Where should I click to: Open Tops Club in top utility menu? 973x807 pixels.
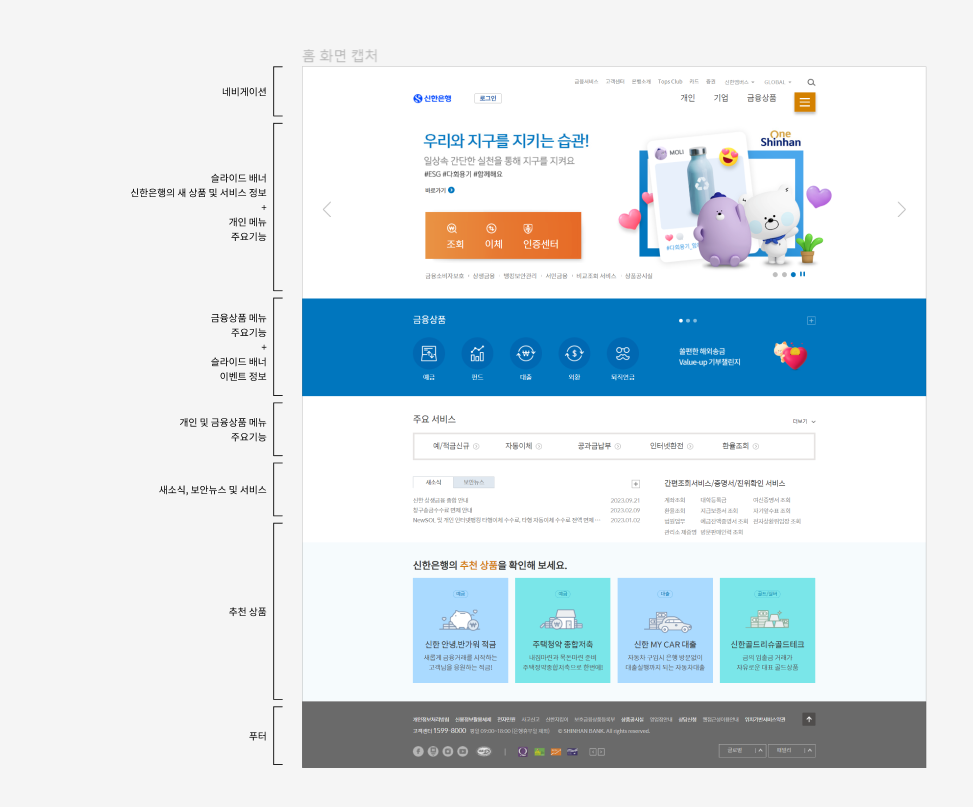click(x=670, y=81)
